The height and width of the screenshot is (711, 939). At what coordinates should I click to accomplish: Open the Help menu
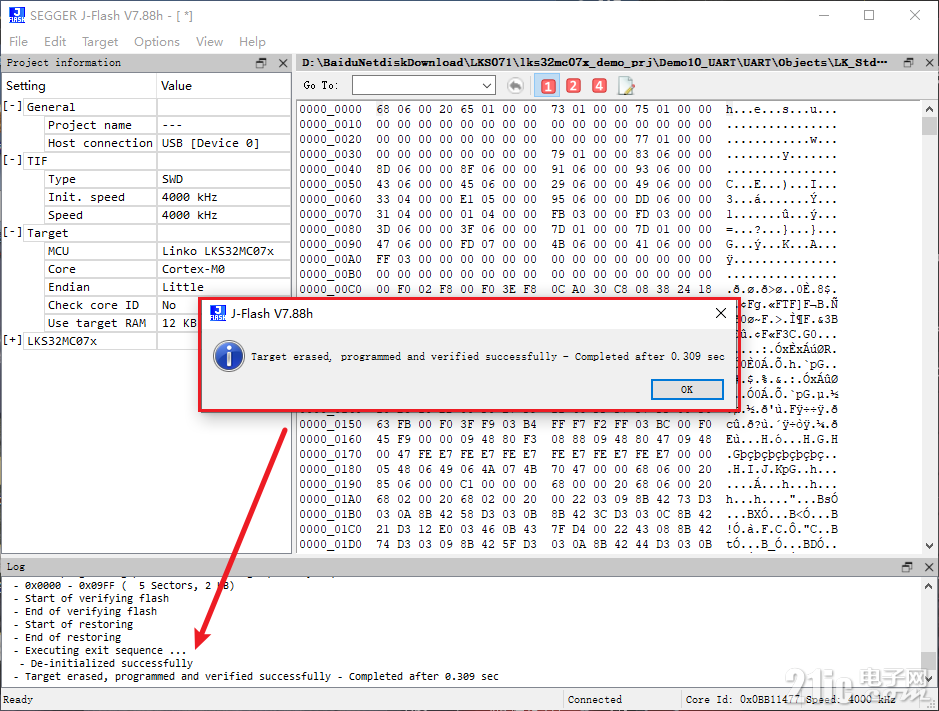click(x=252, y=41)
